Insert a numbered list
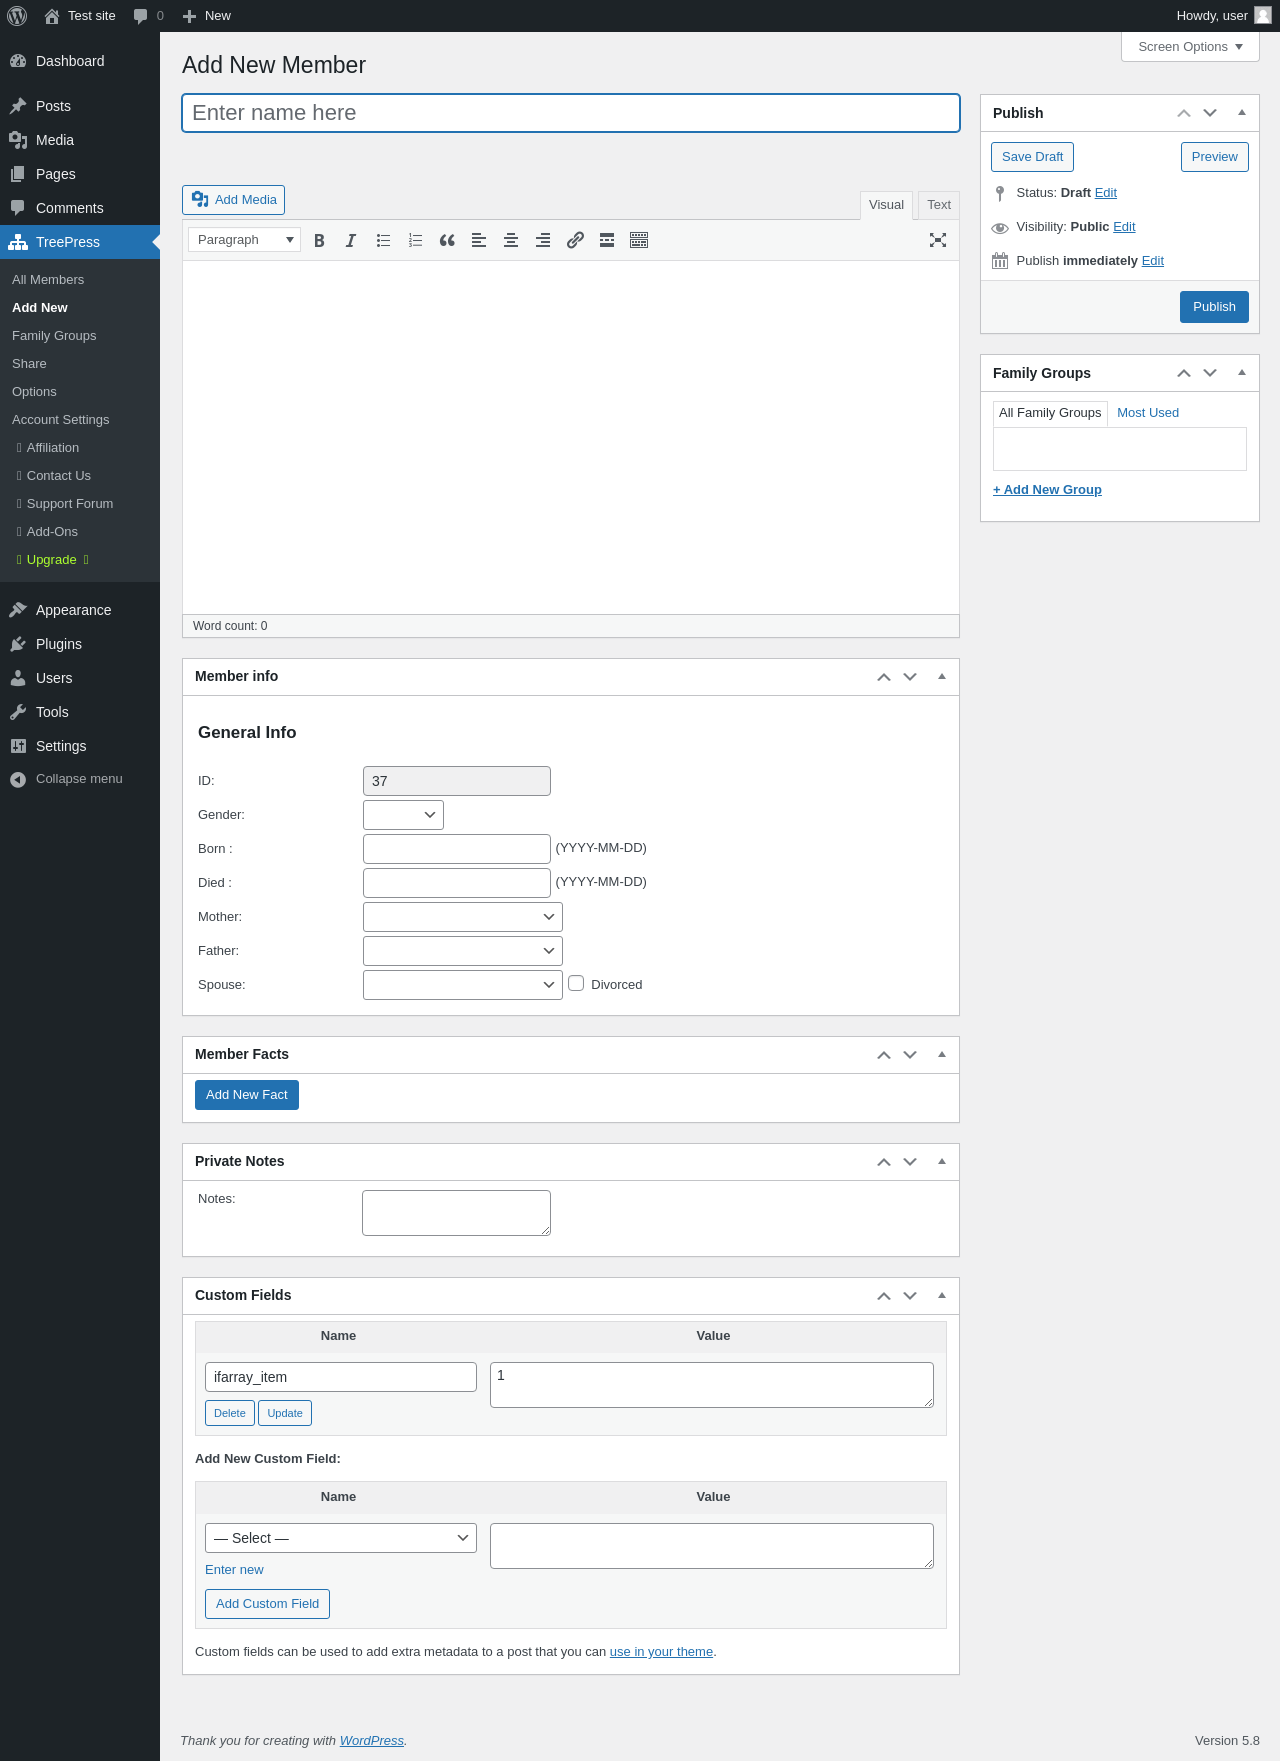Viewport: 1280px width, 1761px height. coord(415,240)
